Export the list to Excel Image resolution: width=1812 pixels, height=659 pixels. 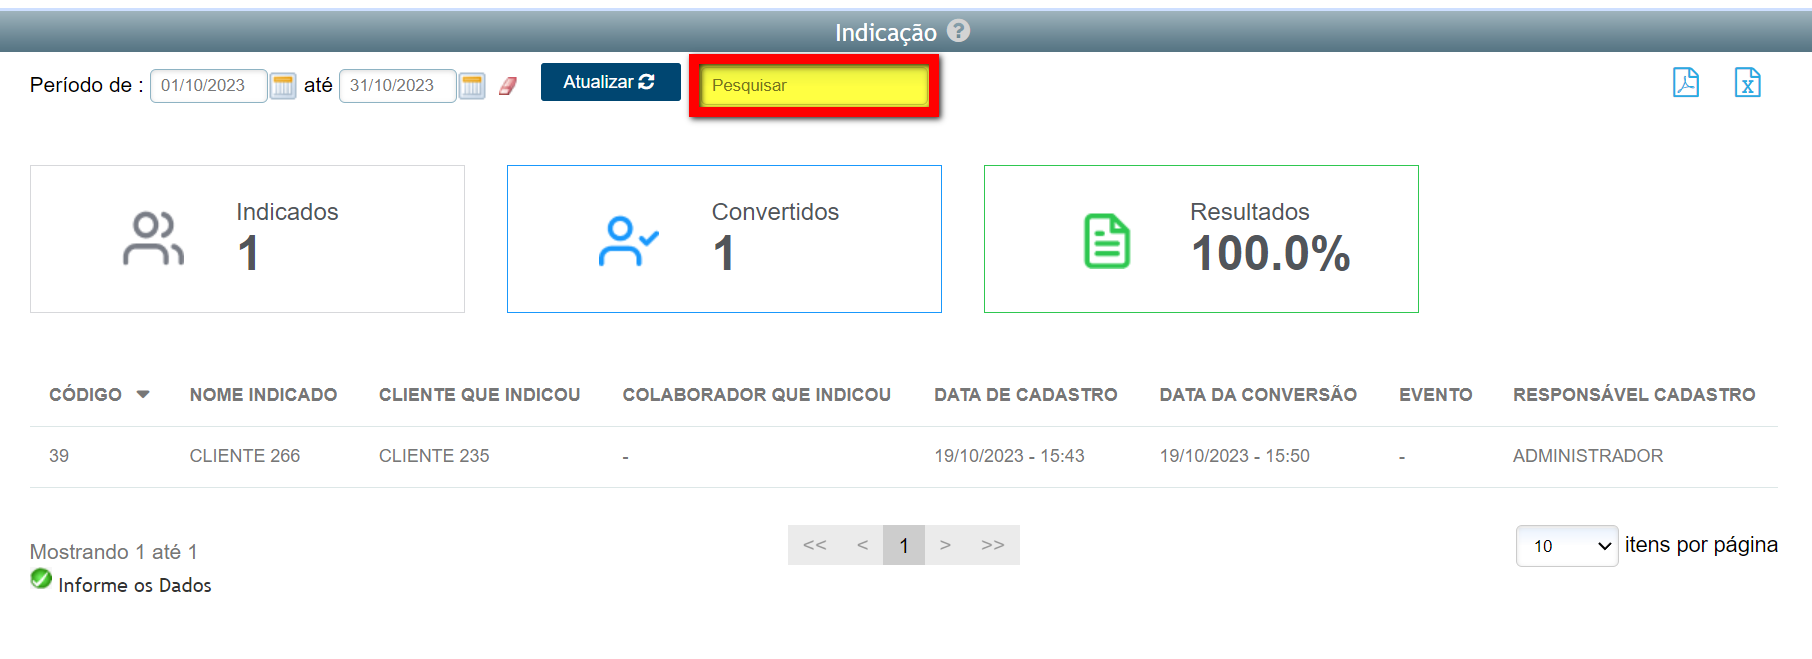pos(1747,82)
